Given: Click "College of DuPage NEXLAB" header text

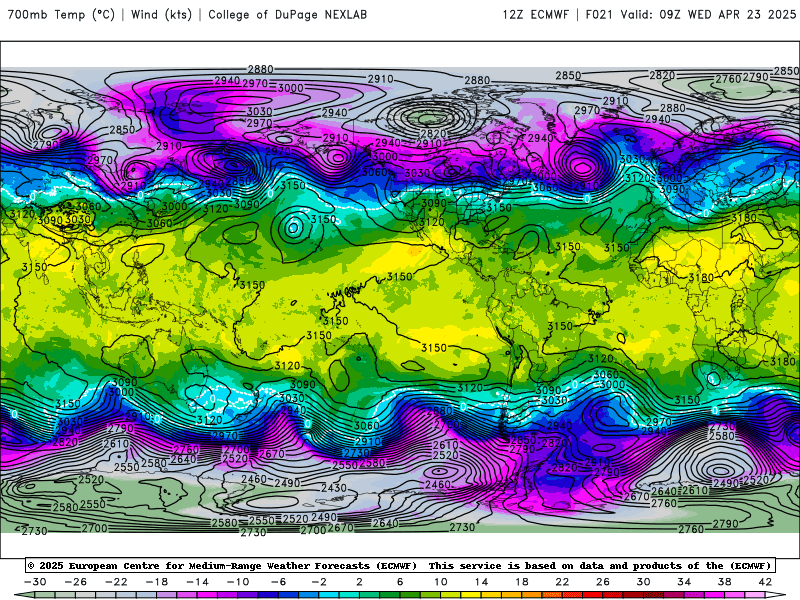Looking at the screenshot, I should pyautogui.click(x=287, y=14).
